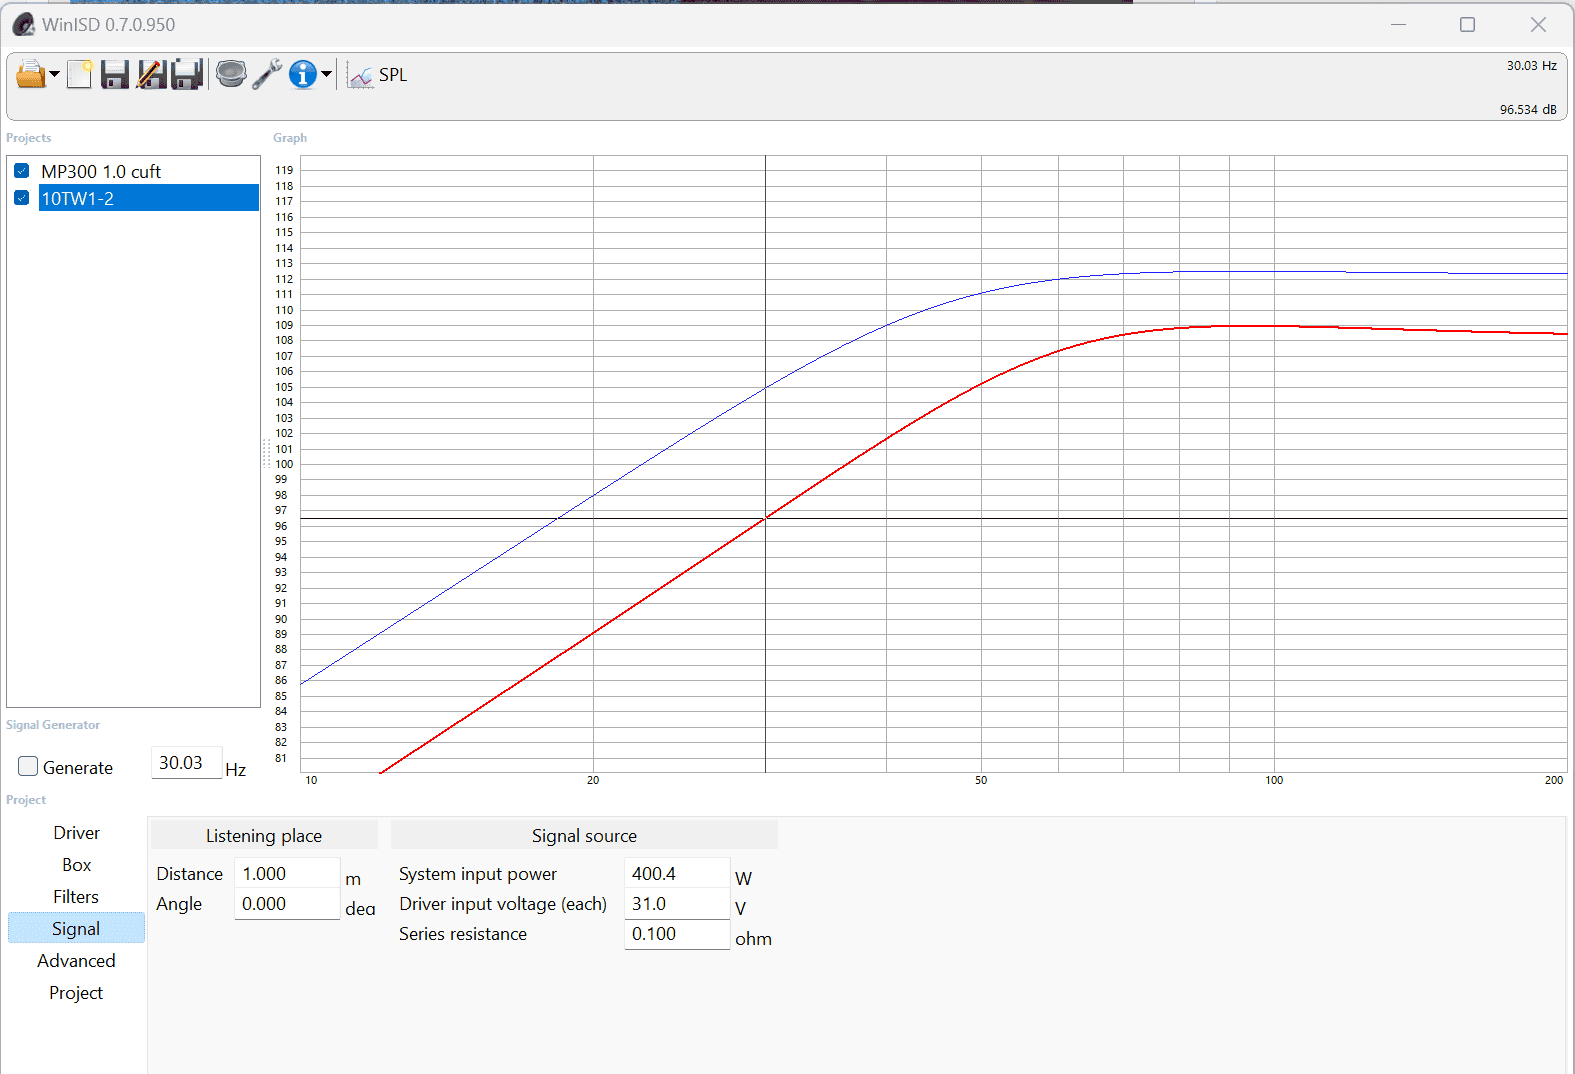Select the 10TW1-2 project row
This screenshot has width=1575, height=1074.
click(x=148, y=198)
